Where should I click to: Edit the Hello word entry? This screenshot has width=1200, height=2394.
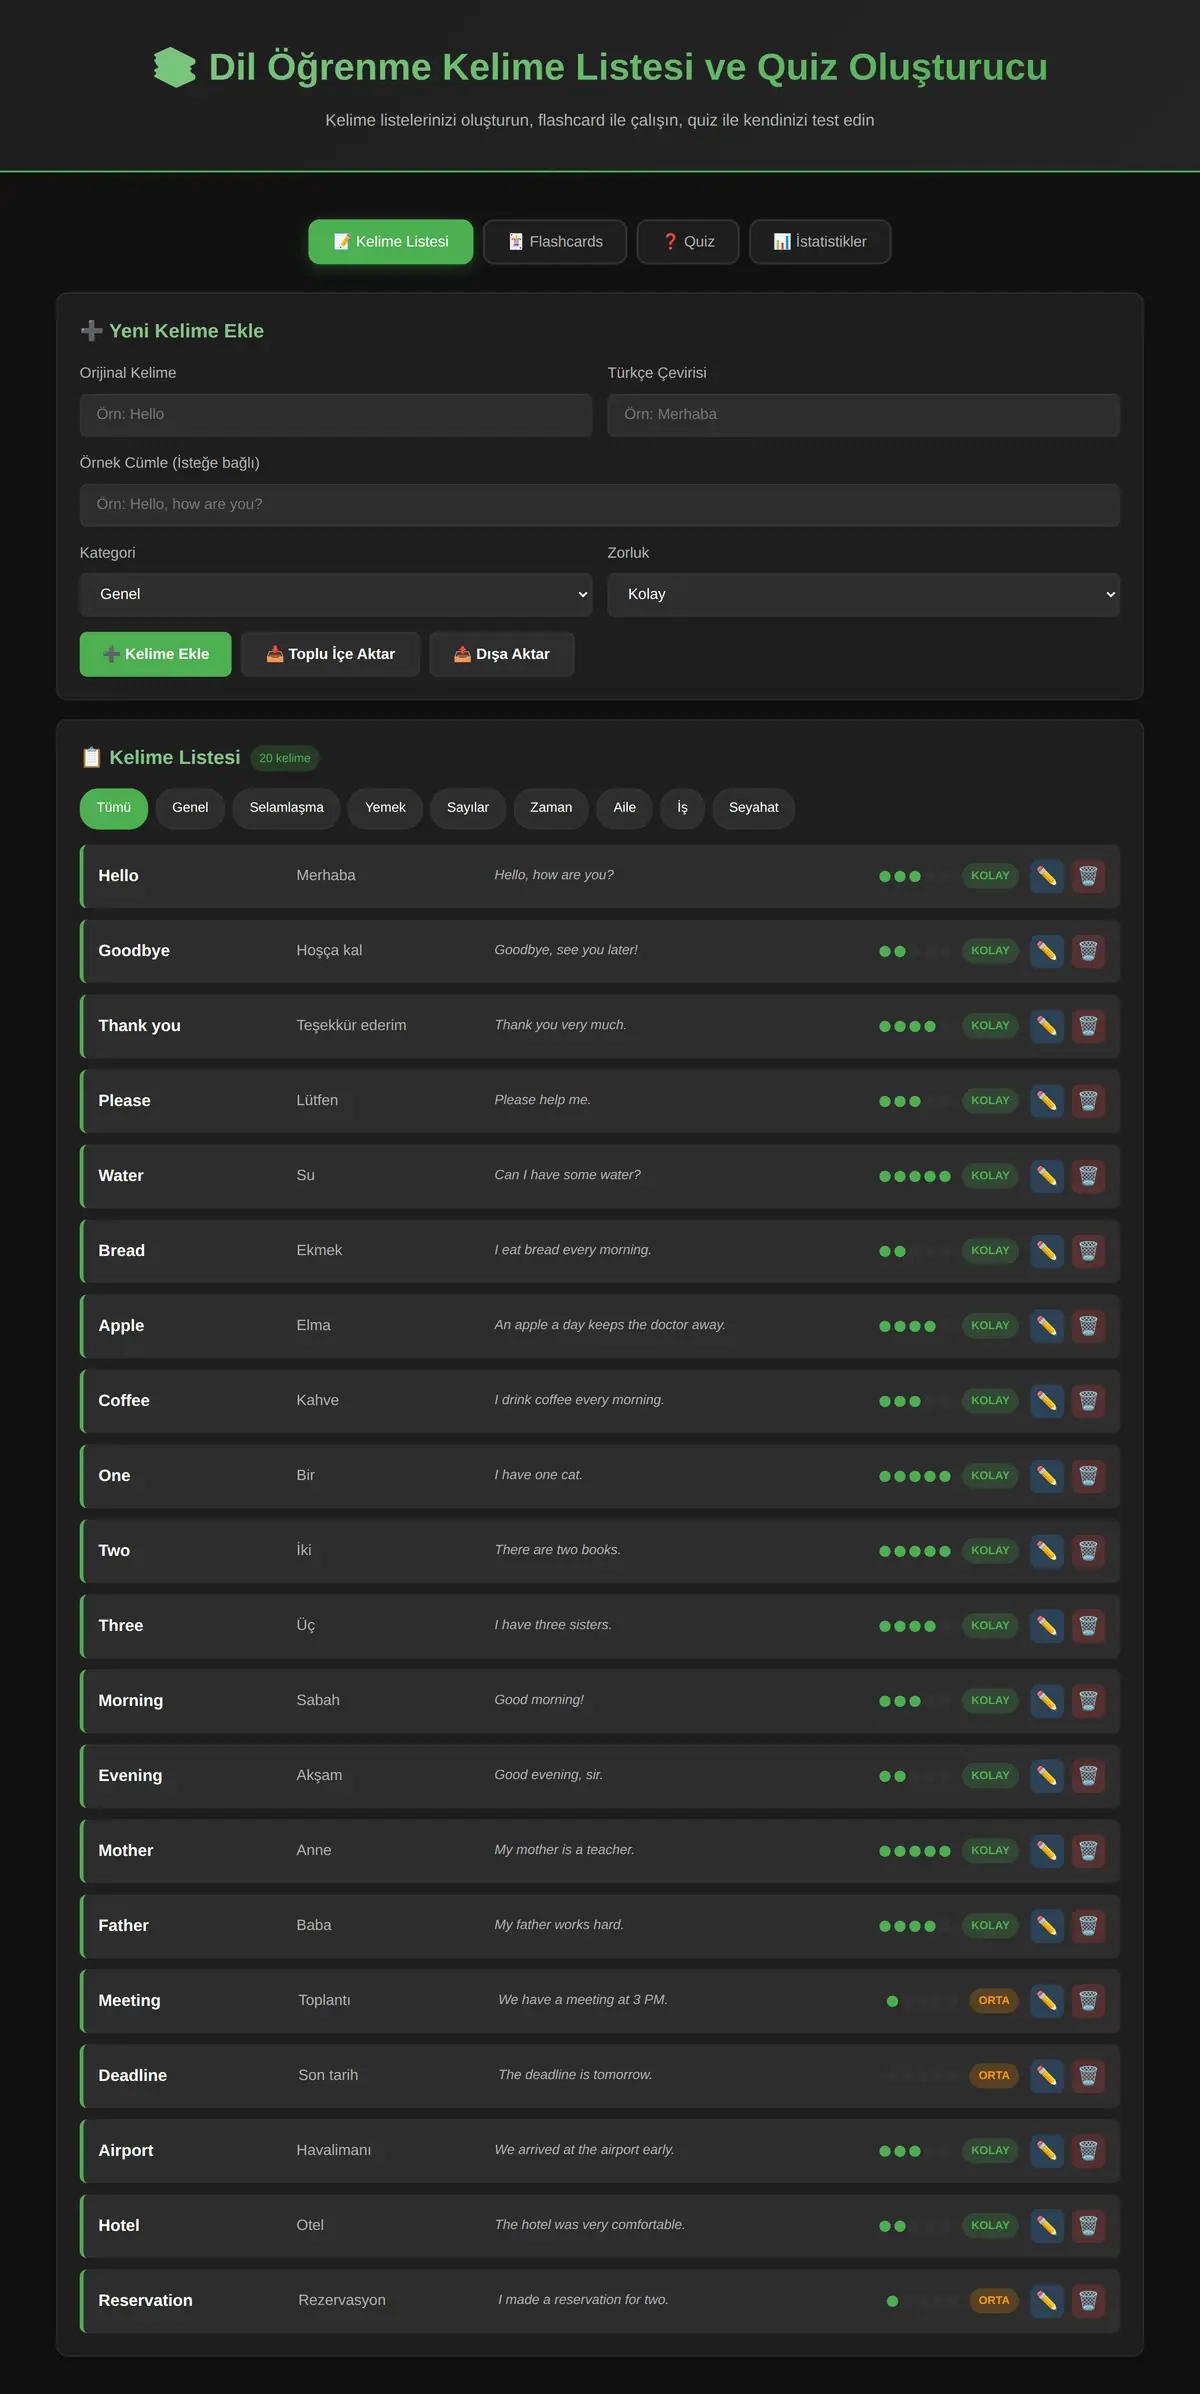click(1047, 876)
